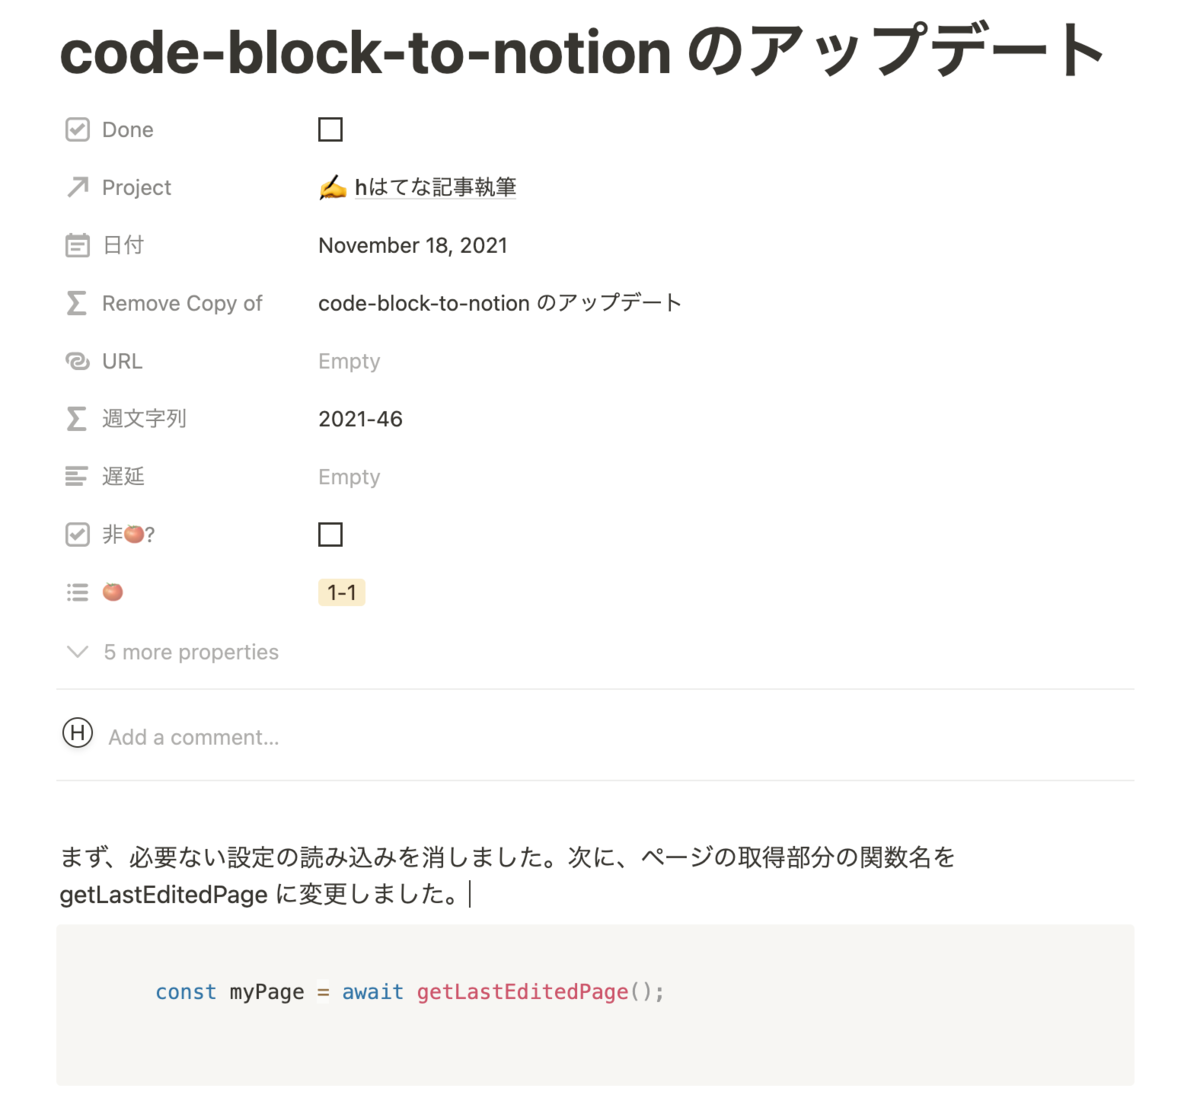The image size is (1200, 1098).
Task: Click the Done property checkbox icon
Action: [77, 130]
